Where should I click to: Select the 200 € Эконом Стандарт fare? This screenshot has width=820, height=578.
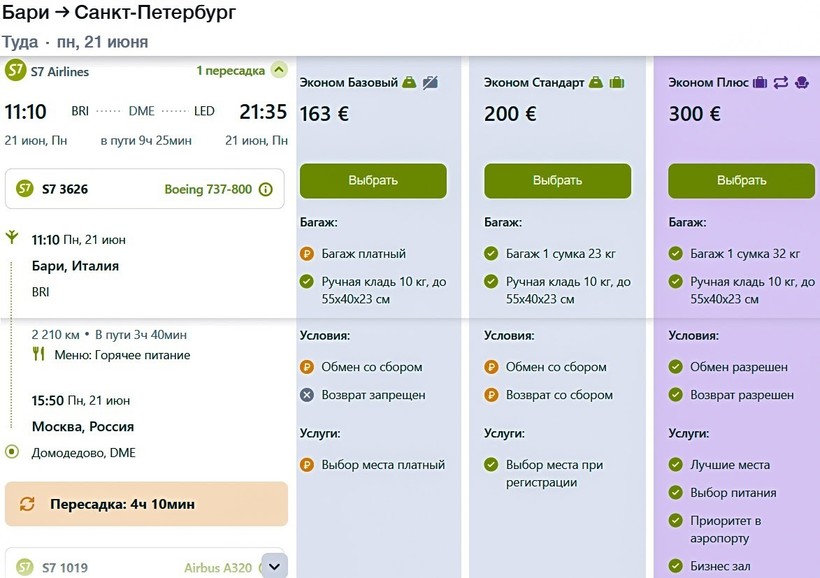[557, 181]
